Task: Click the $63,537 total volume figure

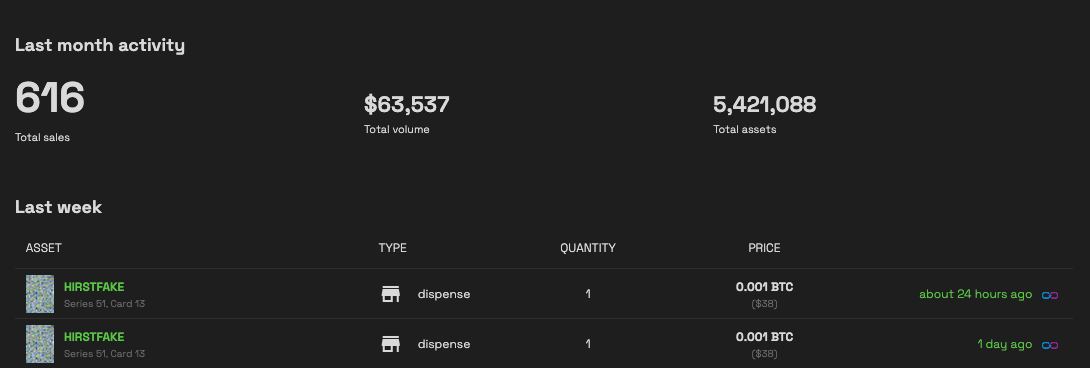Action: pyautogui.click(x=407, y=104)
